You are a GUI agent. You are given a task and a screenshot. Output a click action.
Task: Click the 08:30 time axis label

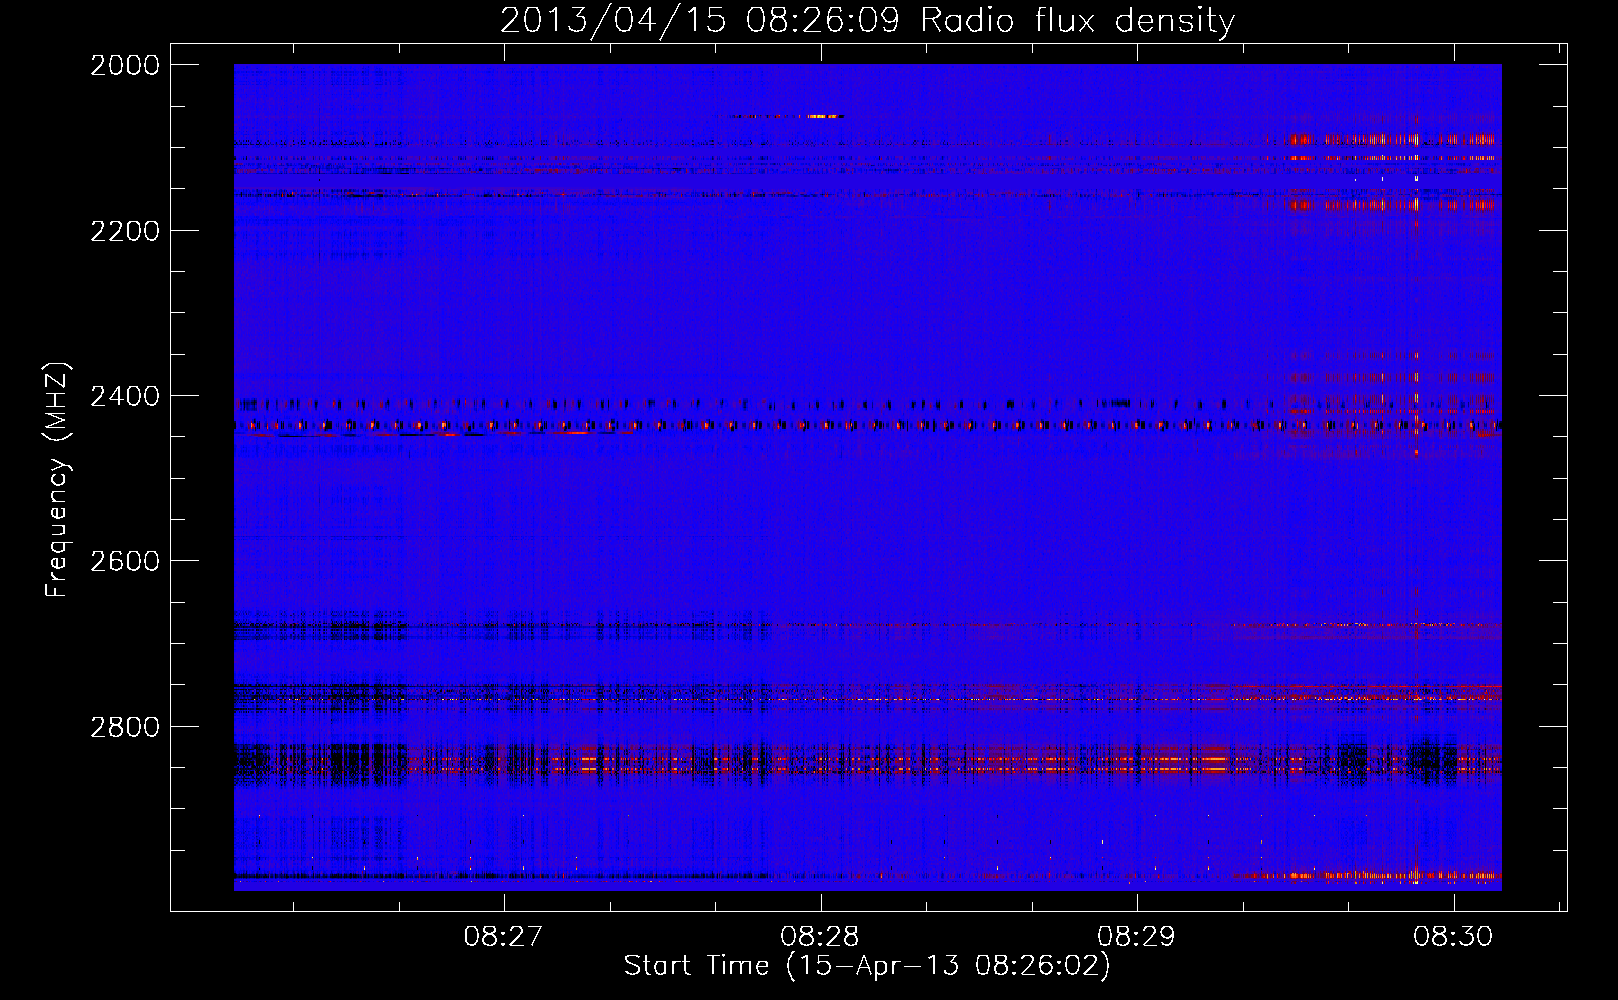1453,936
